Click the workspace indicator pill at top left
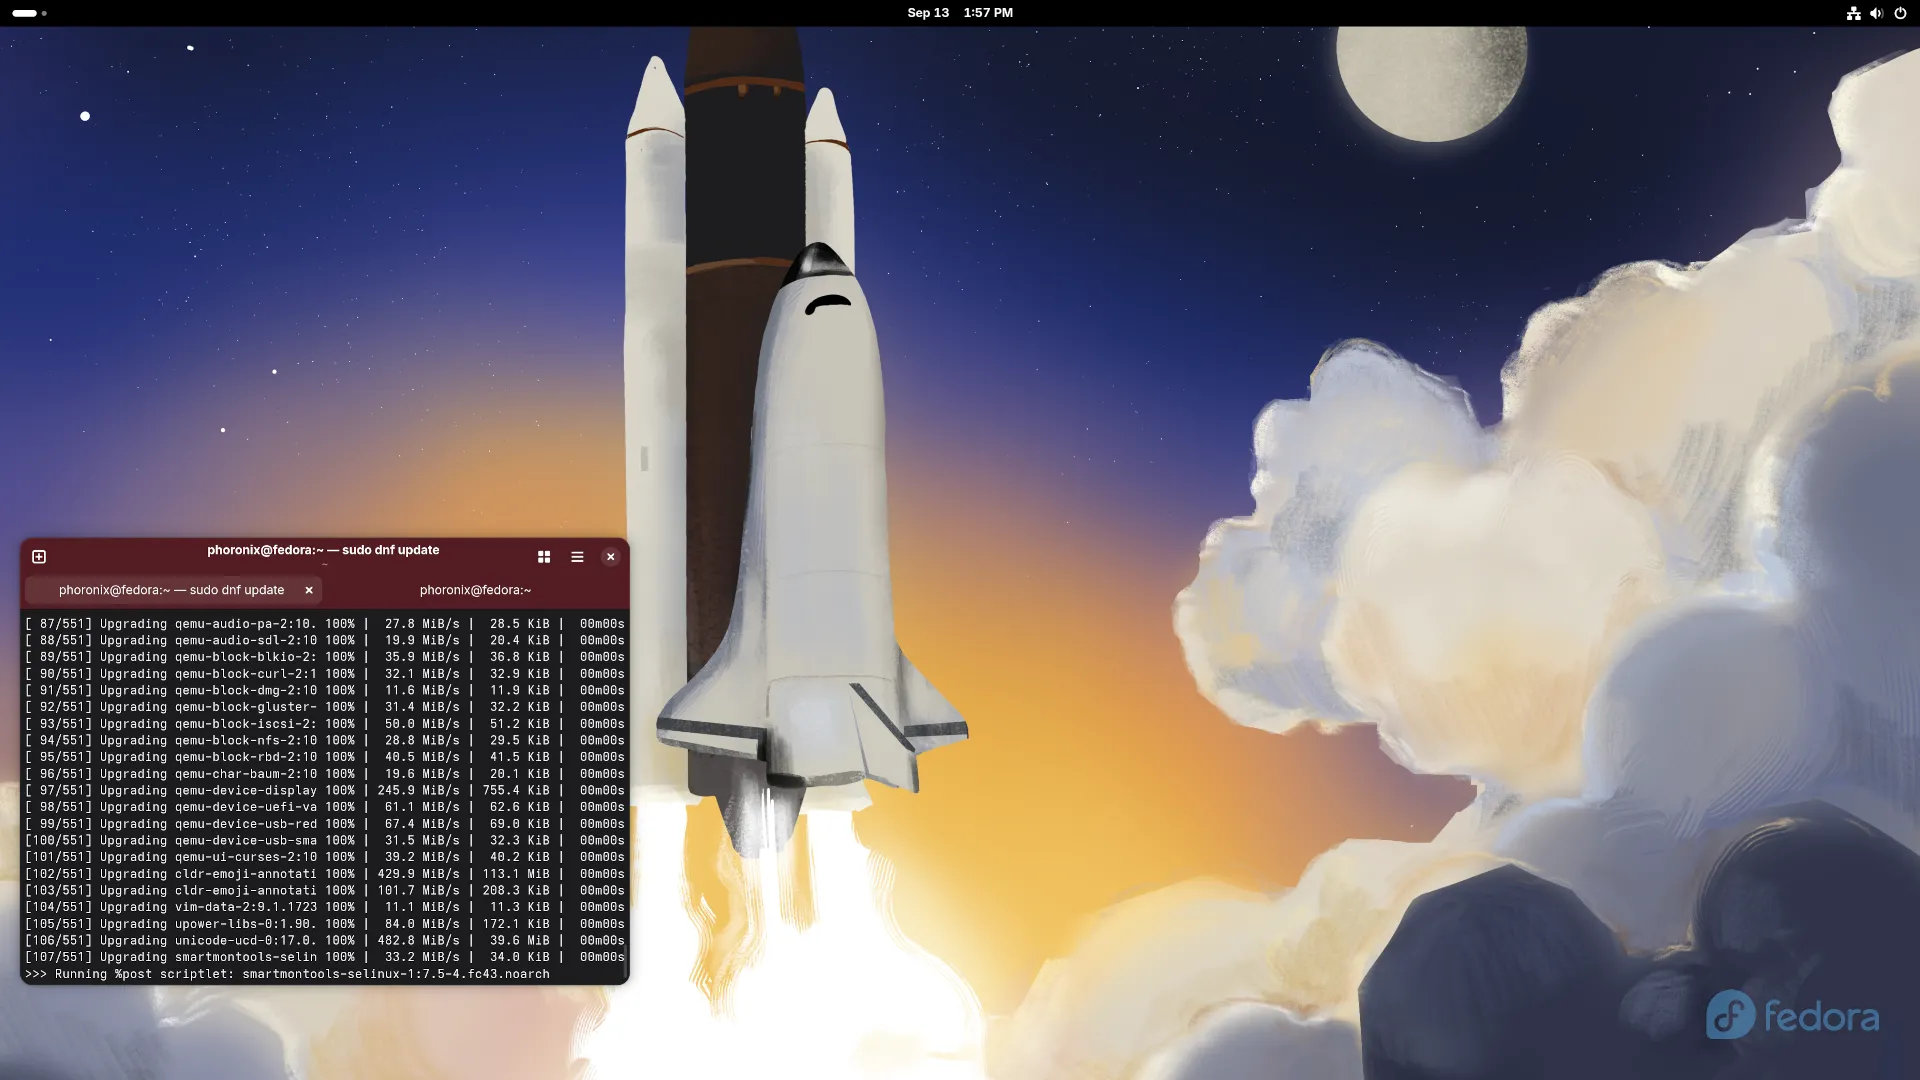The width and height of the screenshot is (1920, 1080). pos(24,13)
